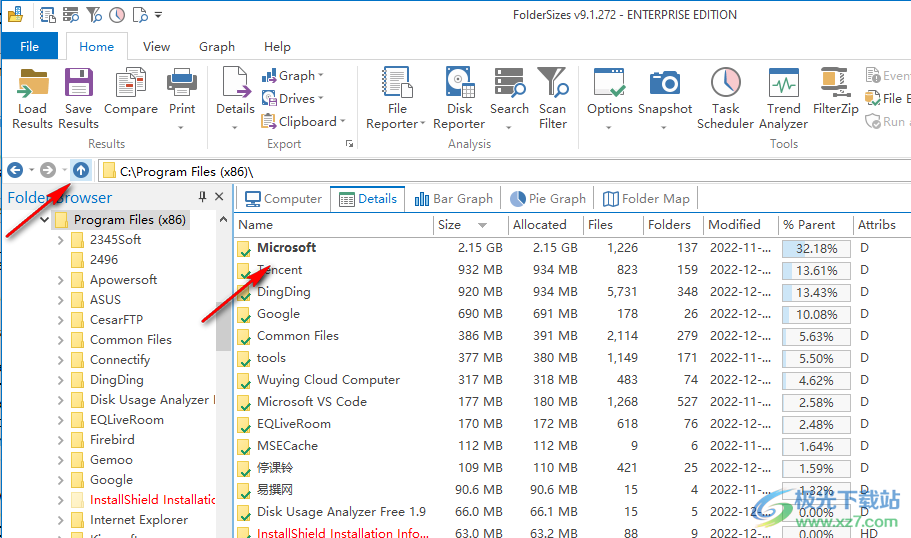This screenshot has width=911, height=538.
Task: Toggle the Microsoft VS Code checkbox
Action: click(x=244, y=403)
